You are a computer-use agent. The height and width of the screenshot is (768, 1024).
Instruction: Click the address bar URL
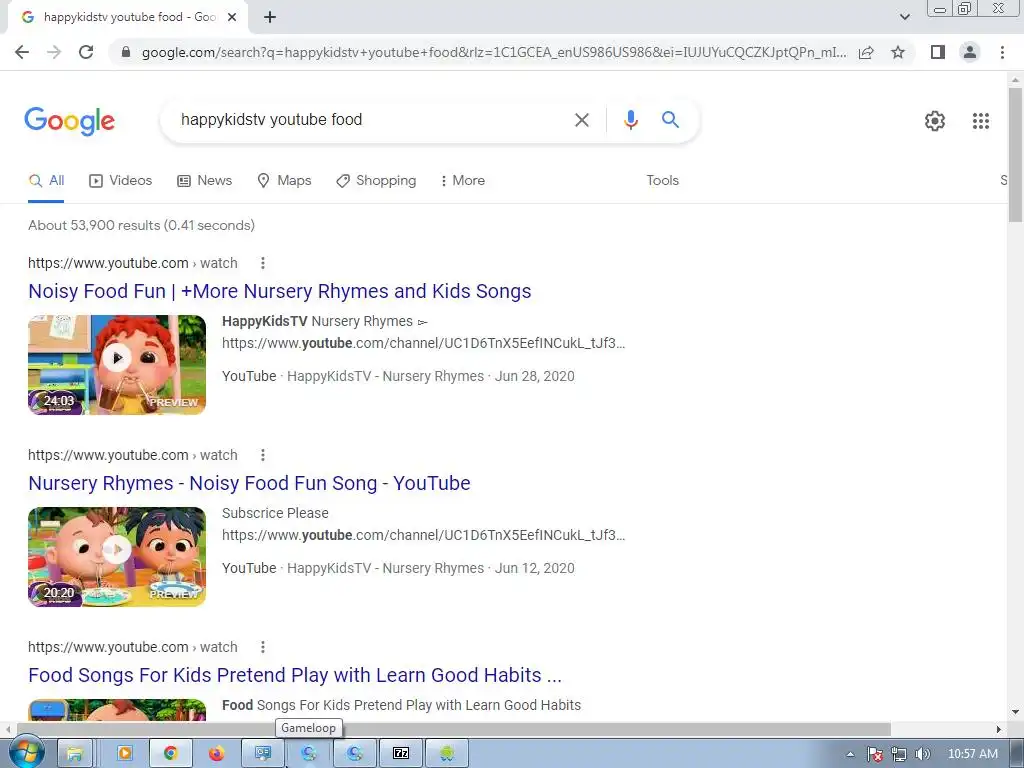(x=494, y=52)
